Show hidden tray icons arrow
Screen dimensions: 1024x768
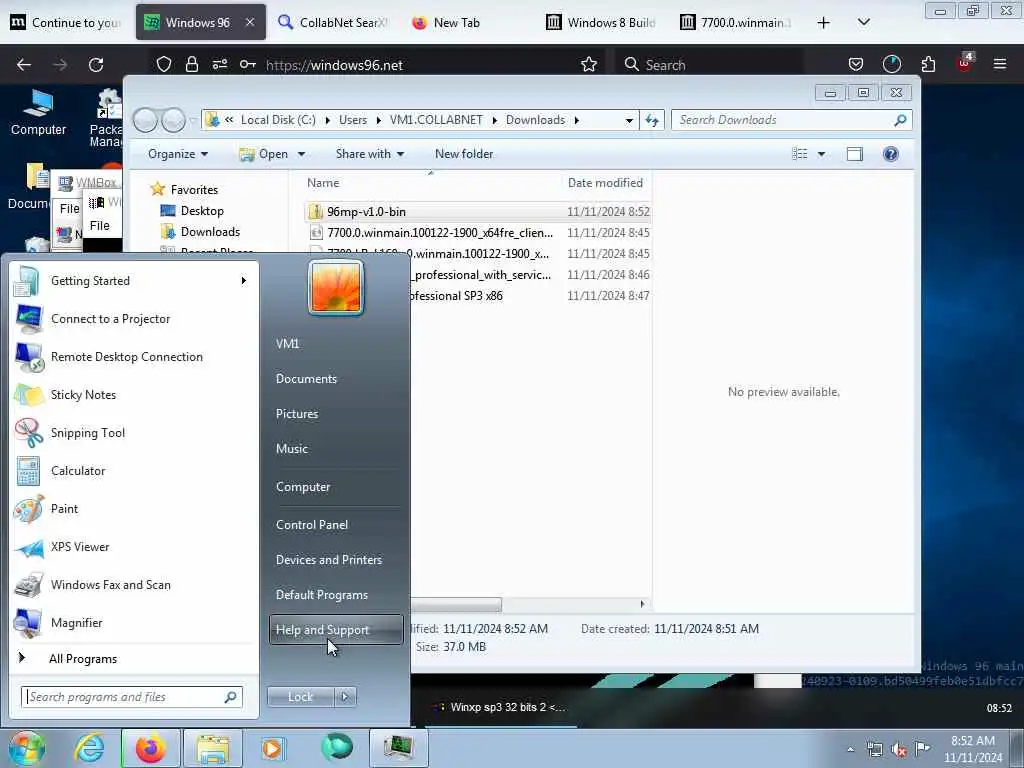coord(850,749)
